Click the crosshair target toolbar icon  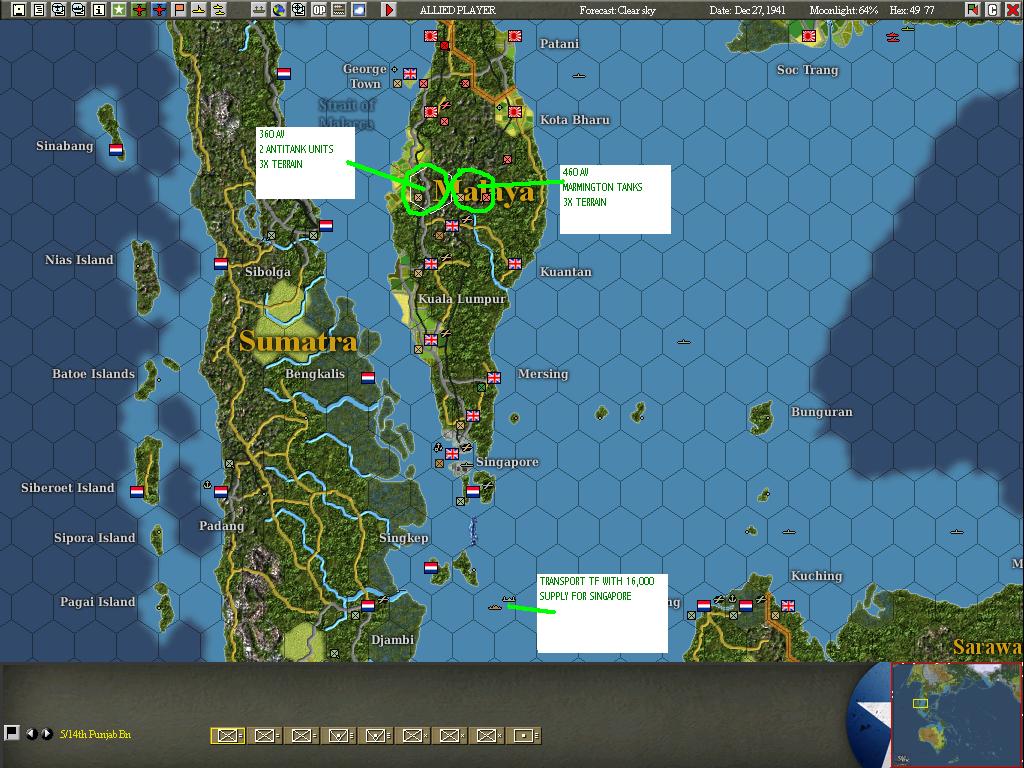(x=298, y=10)
